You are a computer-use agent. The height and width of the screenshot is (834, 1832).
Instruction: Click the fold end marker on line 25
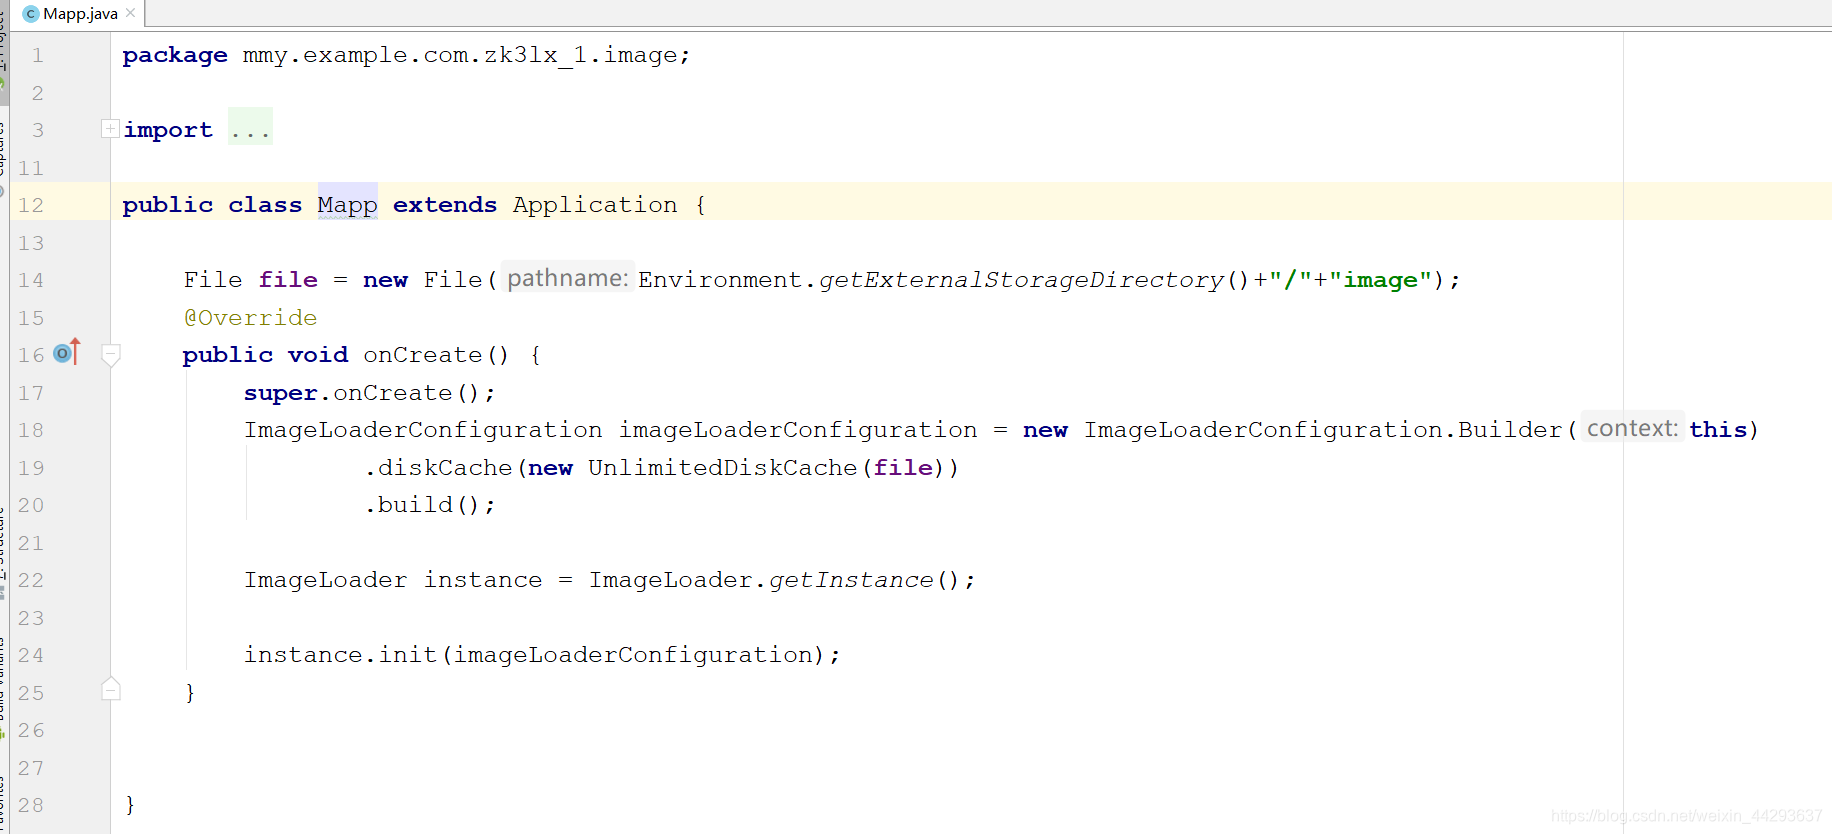tap(111, 689)
